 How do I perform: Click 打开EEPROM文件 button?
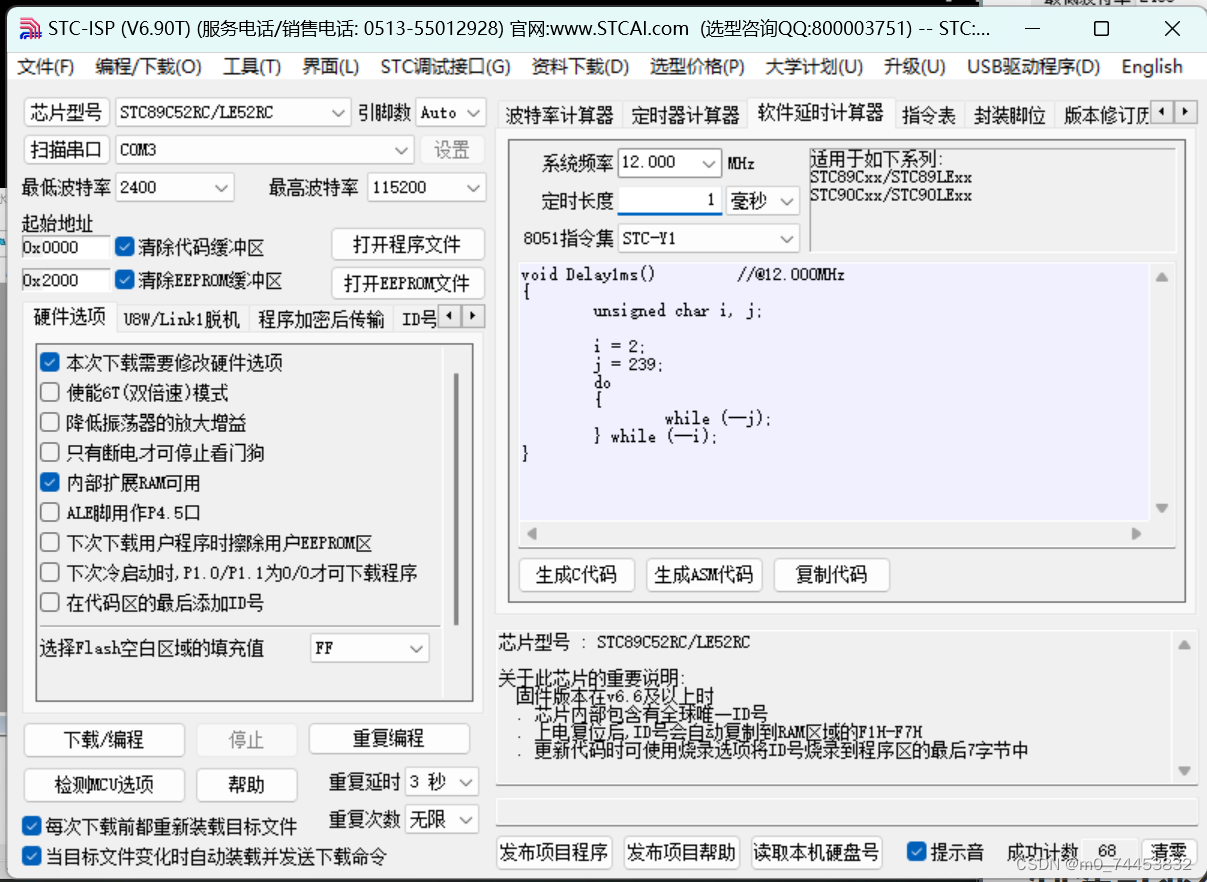tap(407, 284)
